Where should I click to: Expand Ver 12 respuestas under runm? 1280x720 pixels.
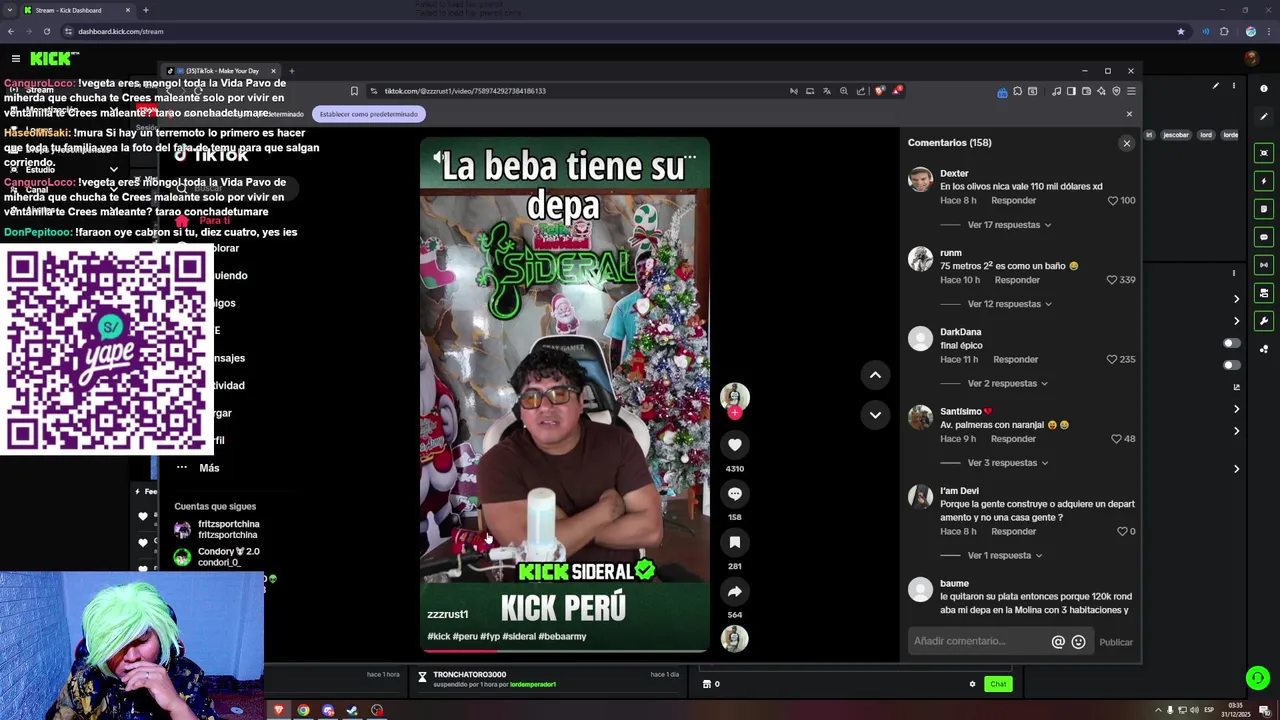(1009, 304)
